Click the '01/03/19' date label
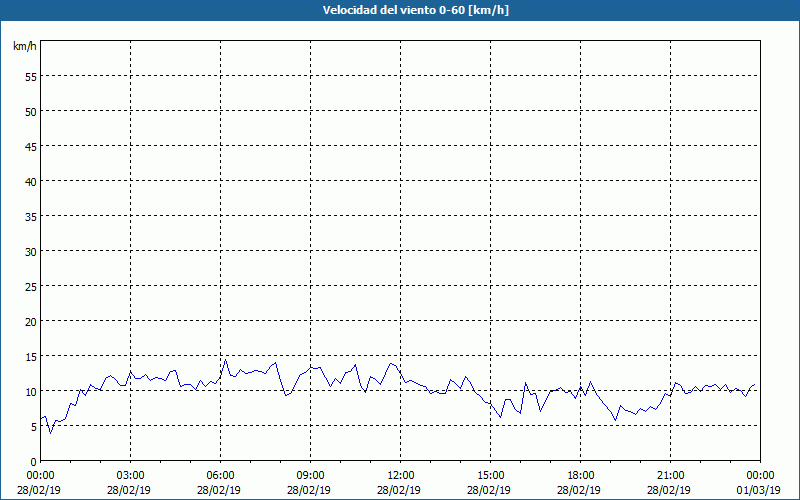 pos(758,490)
